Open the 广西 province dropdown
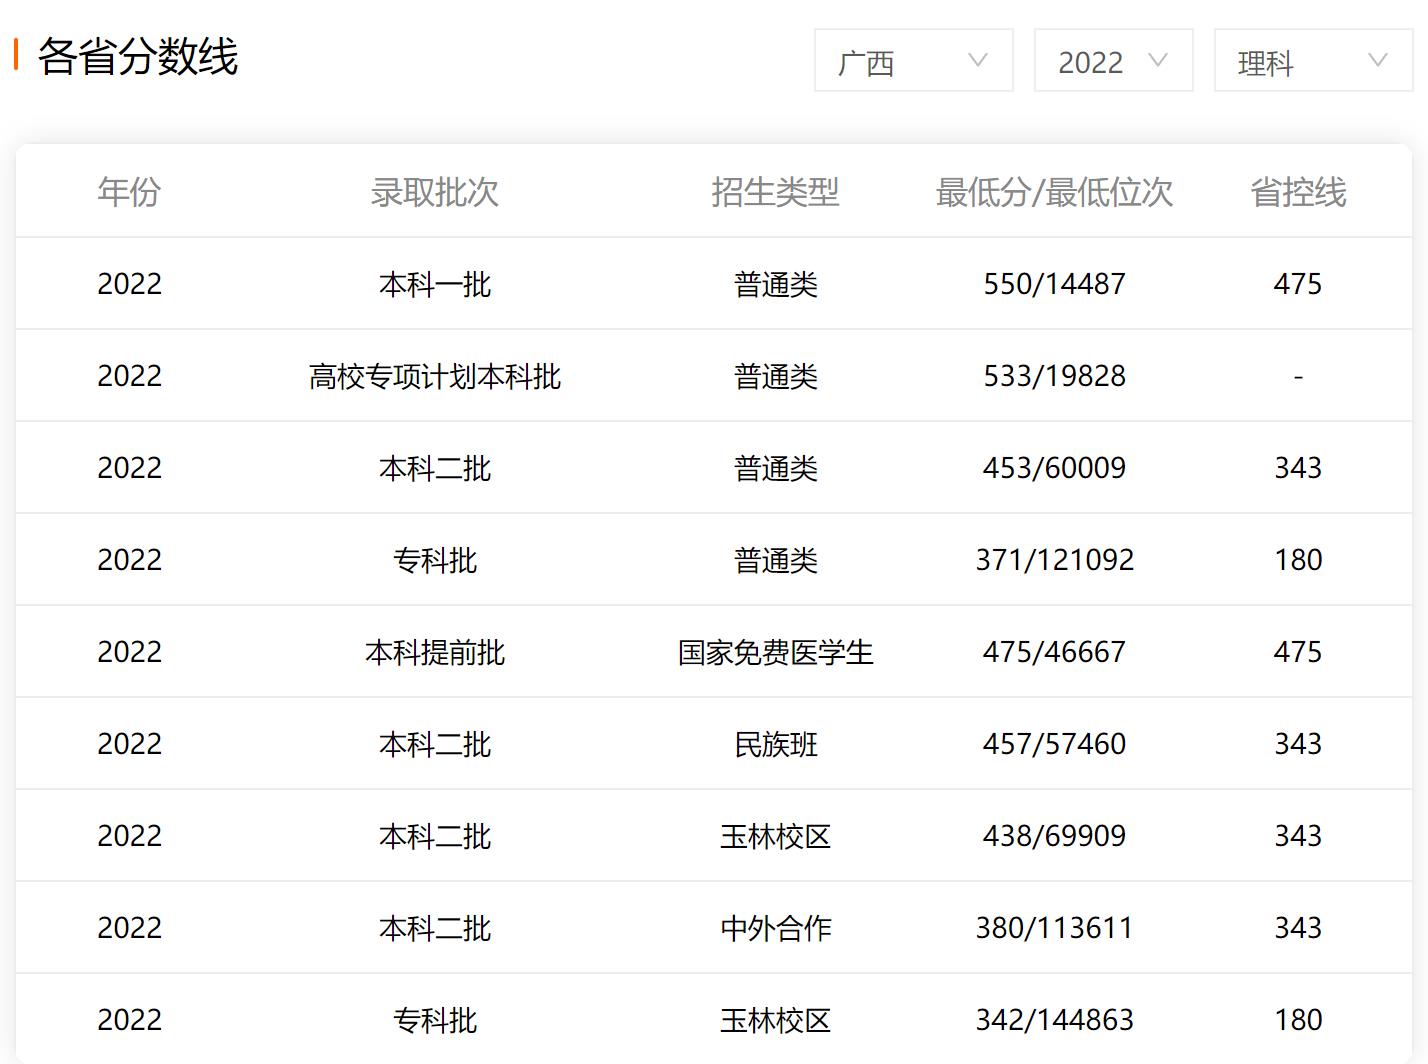The height and width of the screenshot is (1064, 1428). (x=912, y=61)
